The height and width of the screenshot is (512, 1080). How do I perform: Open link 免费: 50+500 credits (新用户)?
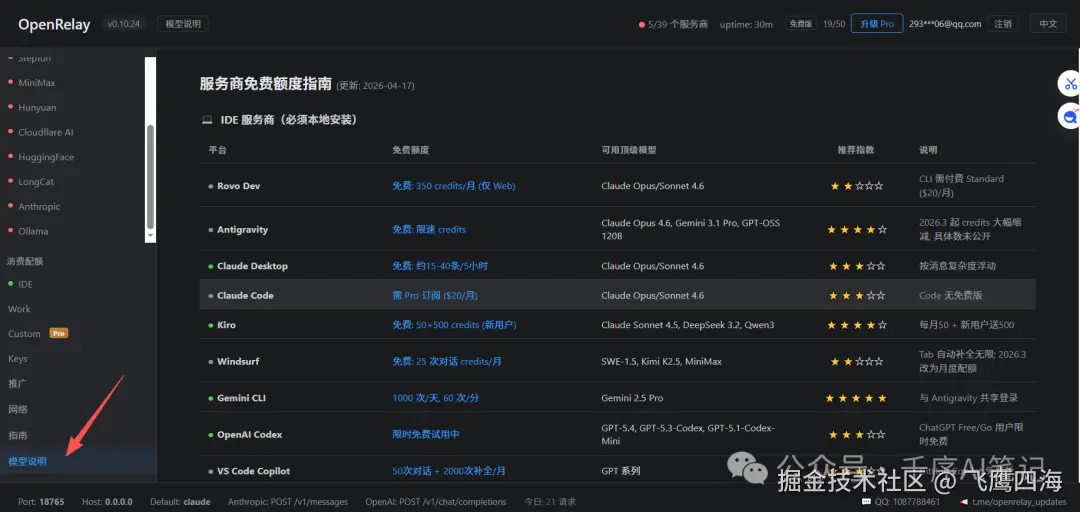tap(455, 325)
